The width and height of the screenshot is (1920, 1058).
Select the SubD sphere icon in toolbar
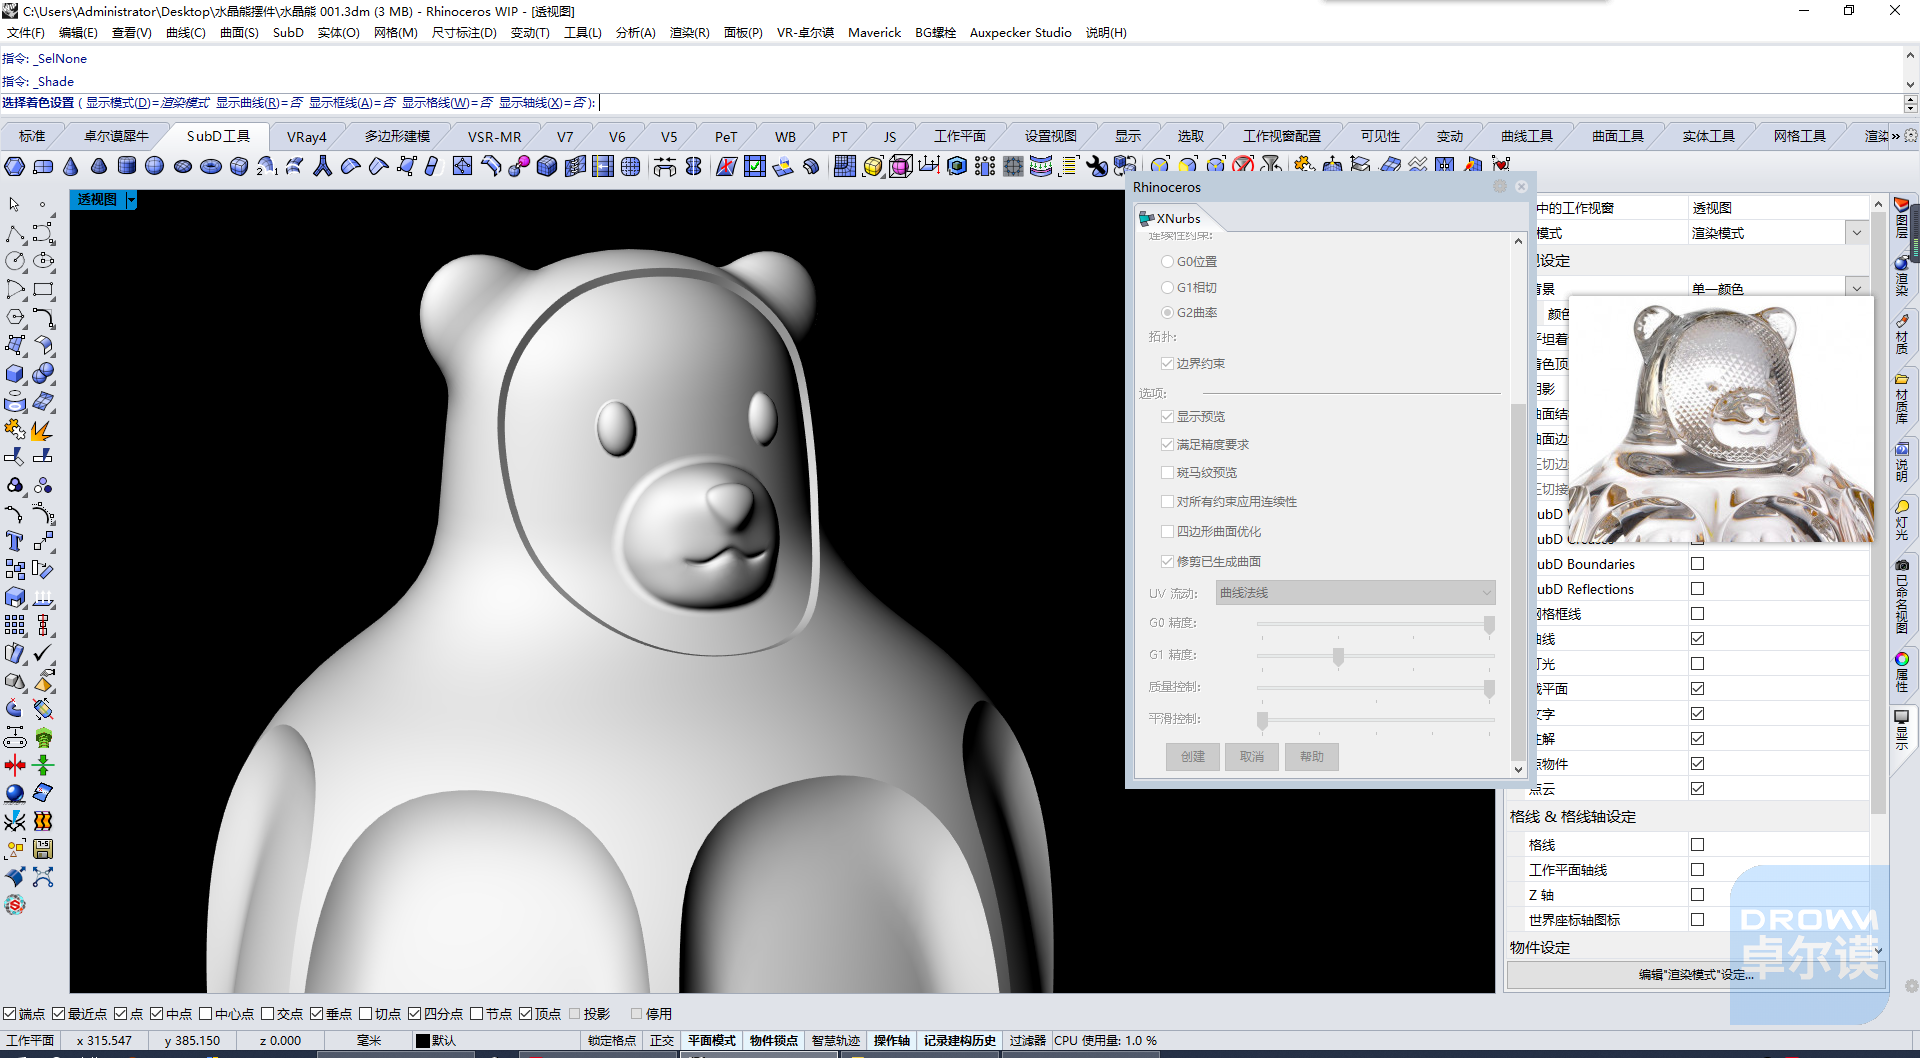(x=155, y=166)
